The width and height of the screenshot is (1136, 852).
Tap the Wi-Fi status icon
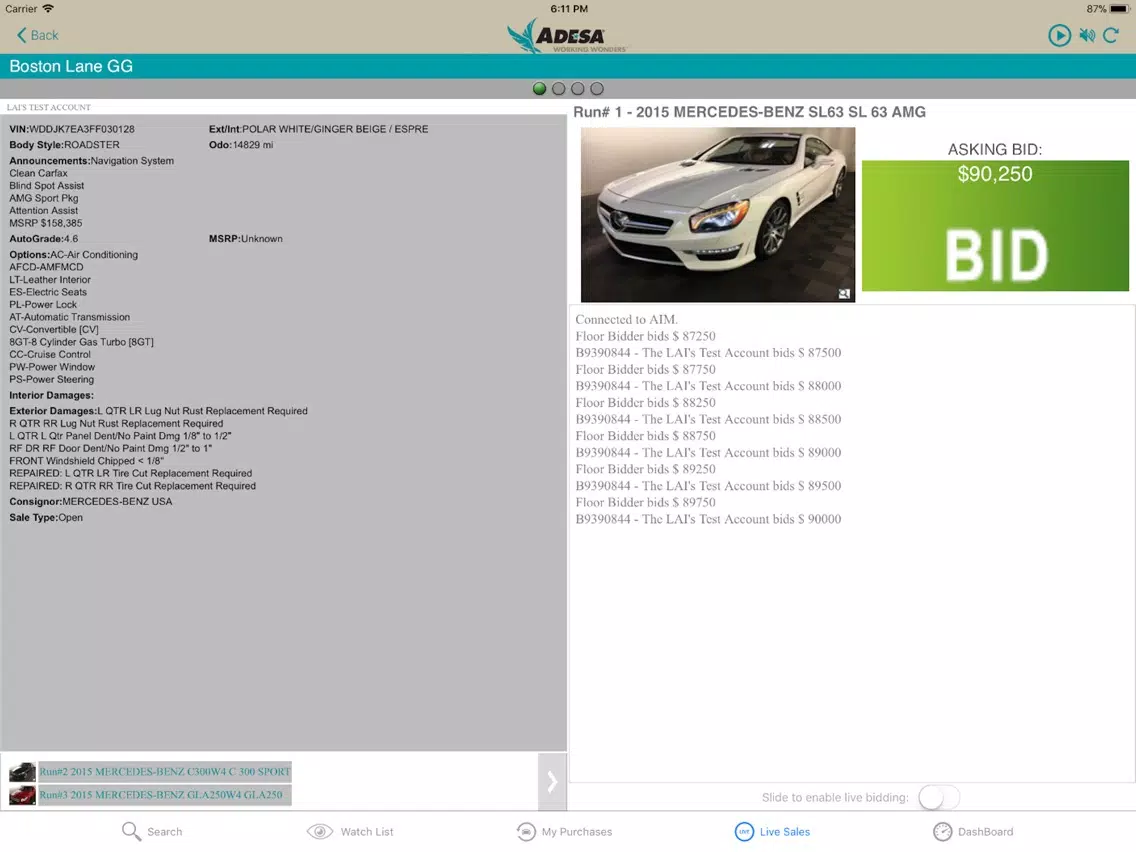pos(48,9)
